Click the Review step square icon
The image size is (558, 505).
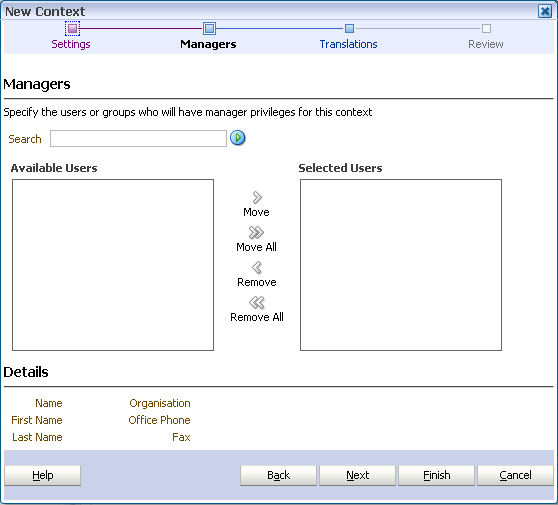(486, 28)
